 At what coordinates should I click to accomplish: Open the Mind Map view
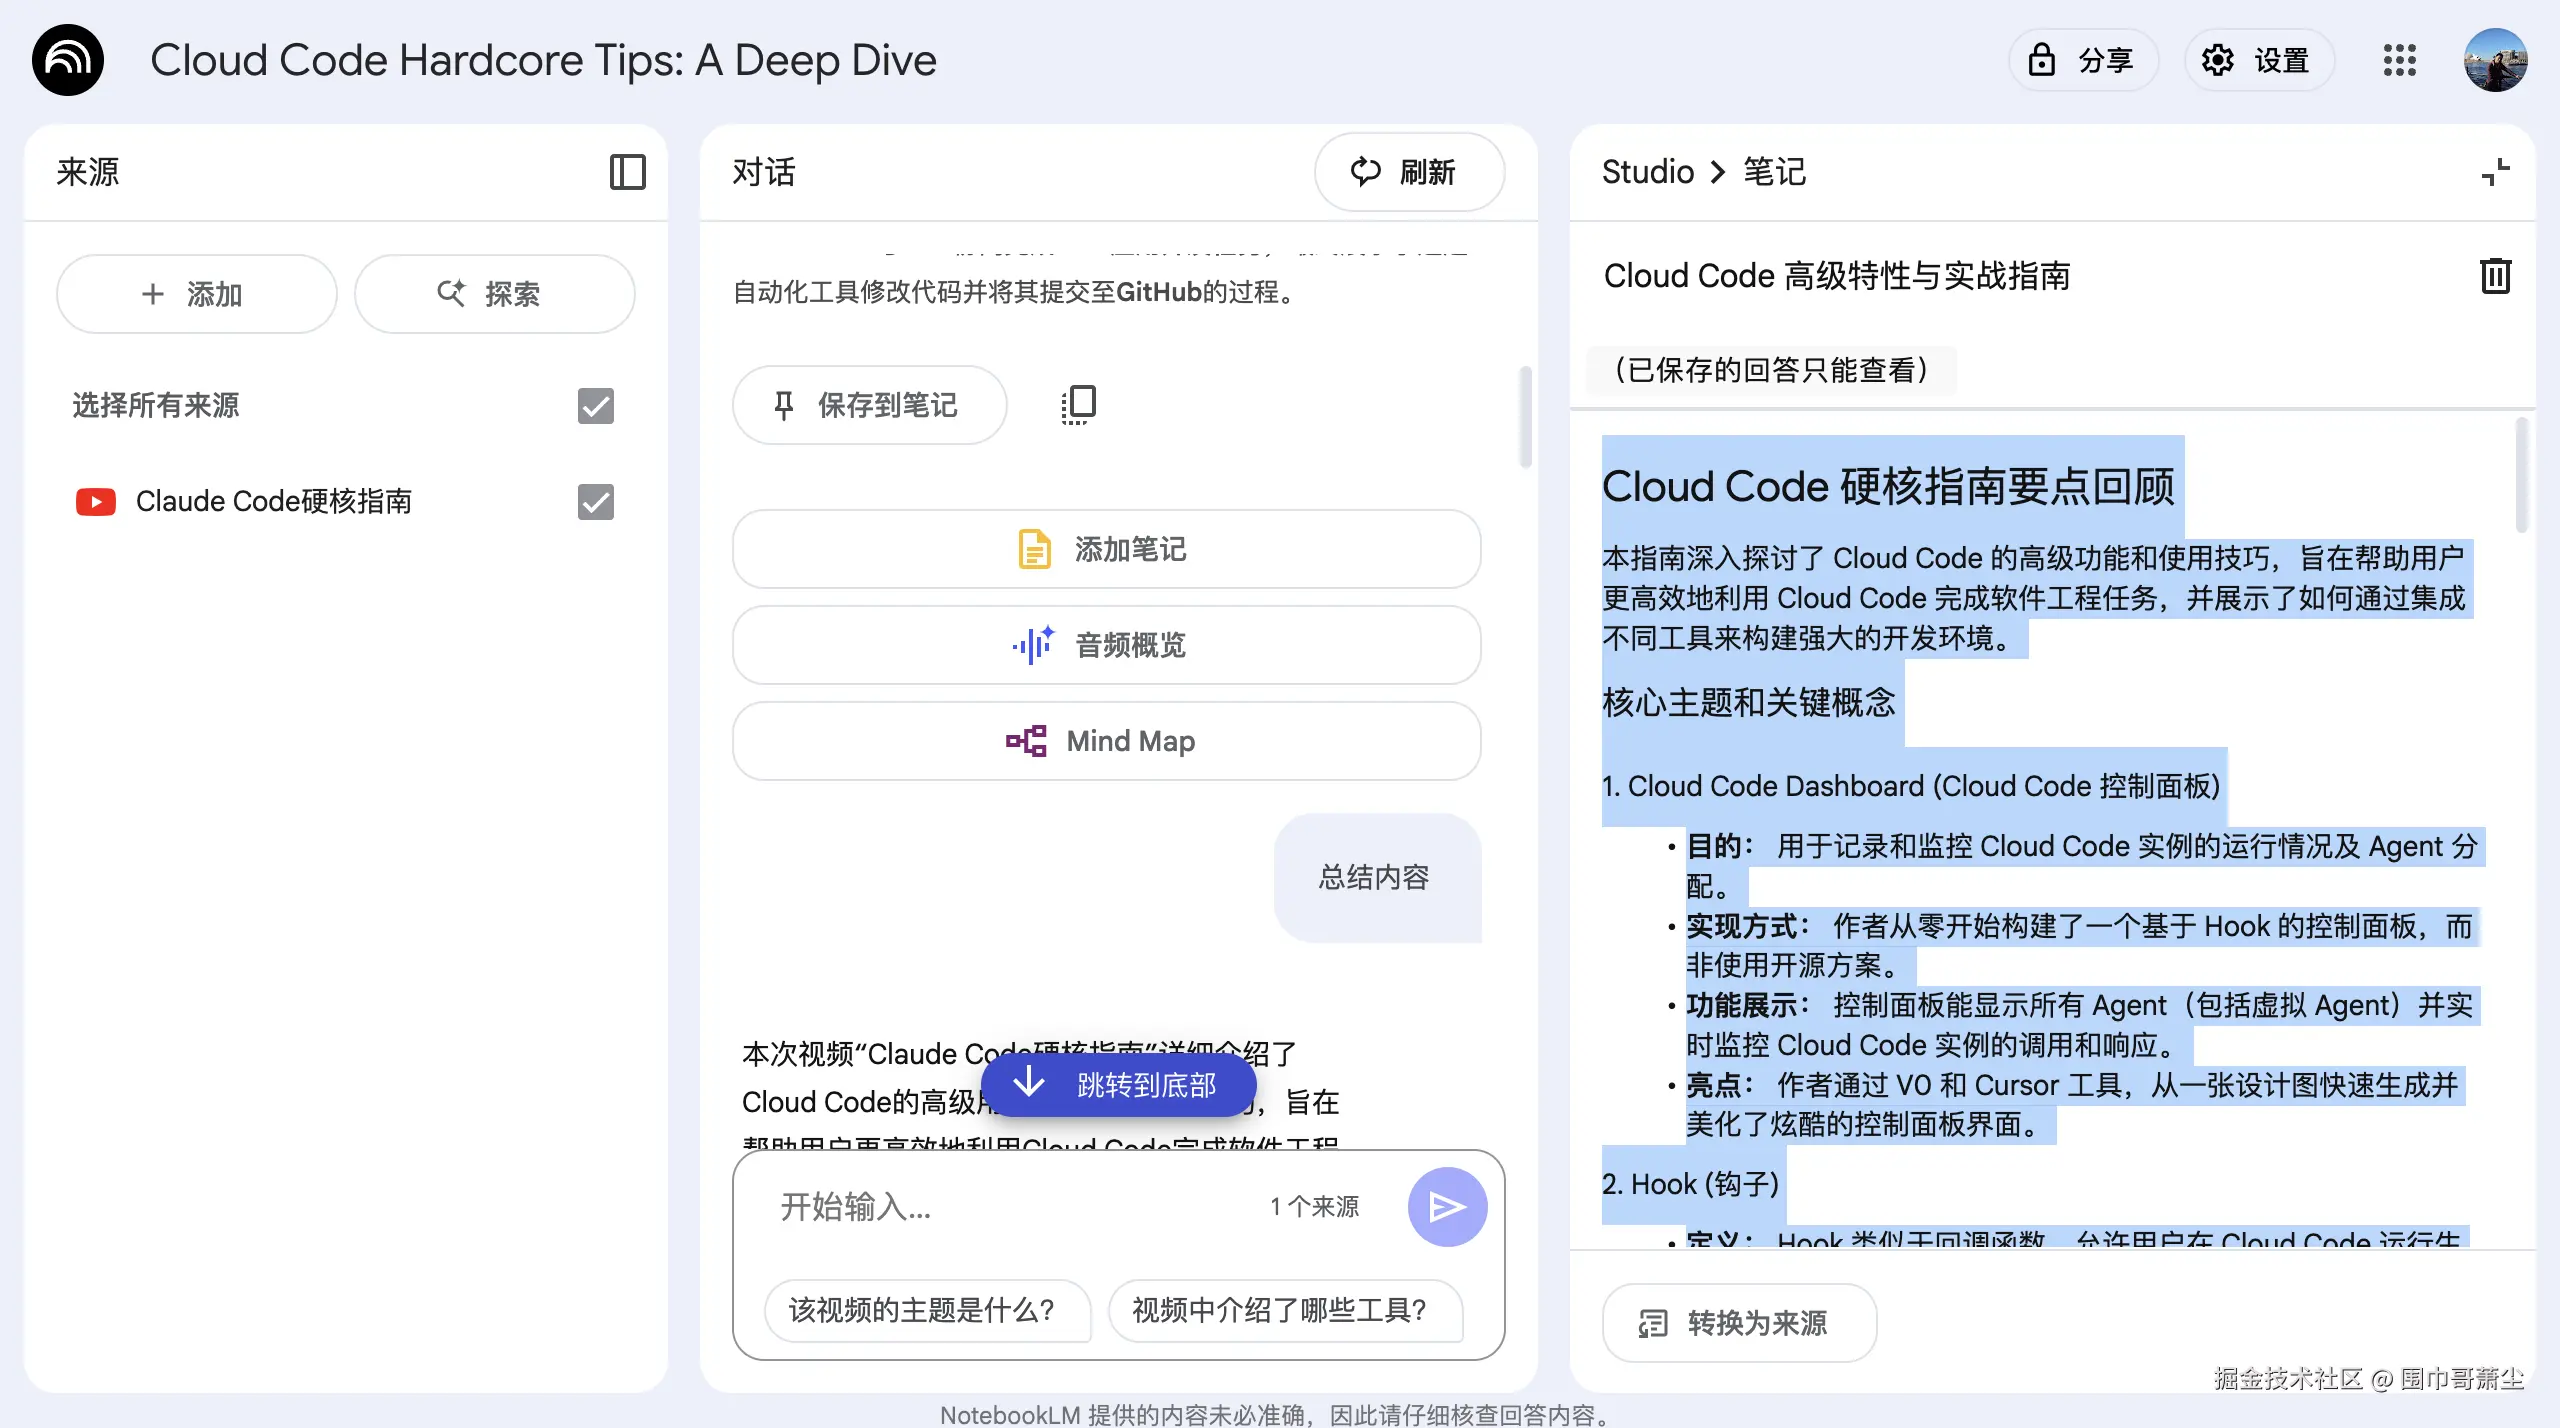click(x=1106, y=740)
